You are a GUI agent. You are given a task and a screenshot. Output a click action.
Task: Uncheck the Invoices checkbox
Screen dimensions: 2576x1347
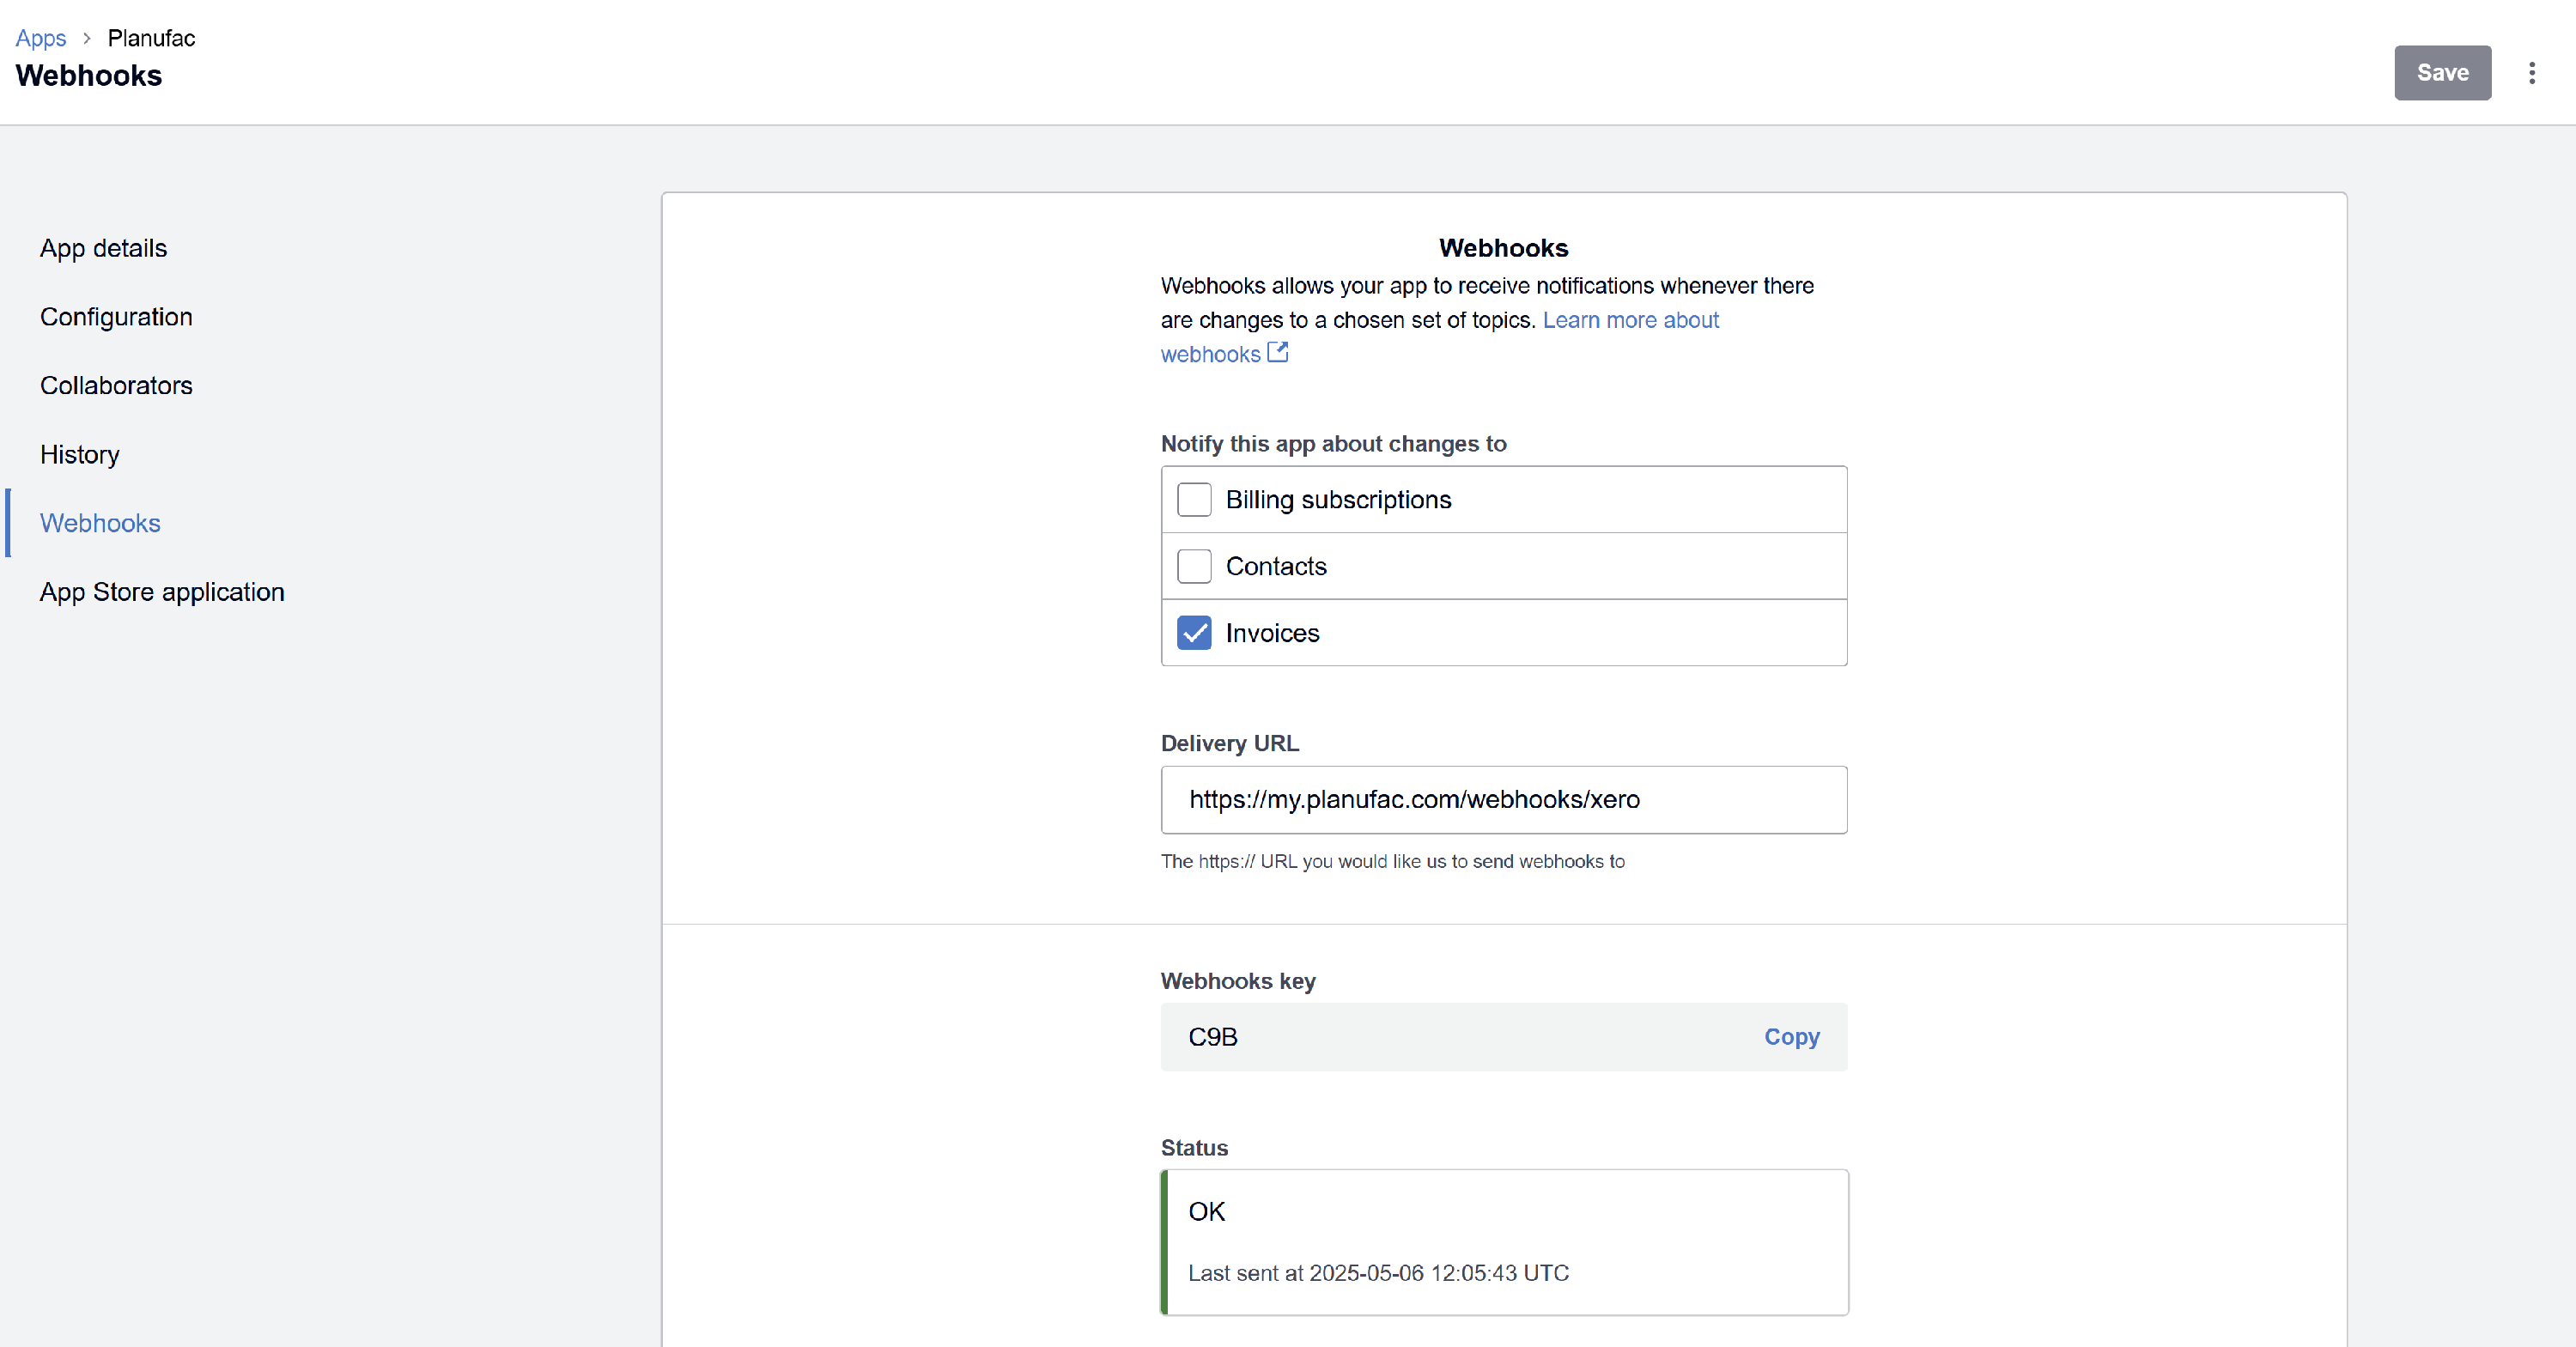tap(1194, 633)
